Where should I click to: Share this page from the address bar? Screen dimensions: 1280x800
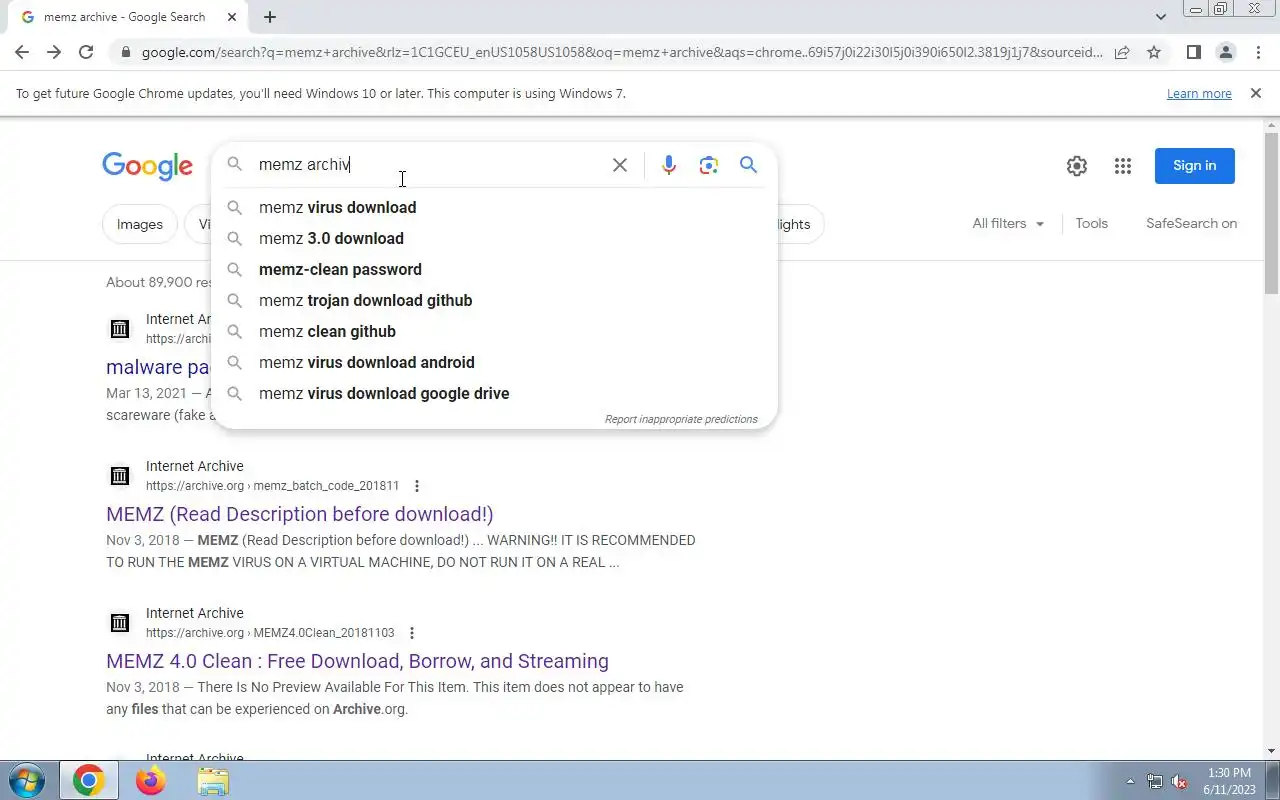coord(1122,52)
